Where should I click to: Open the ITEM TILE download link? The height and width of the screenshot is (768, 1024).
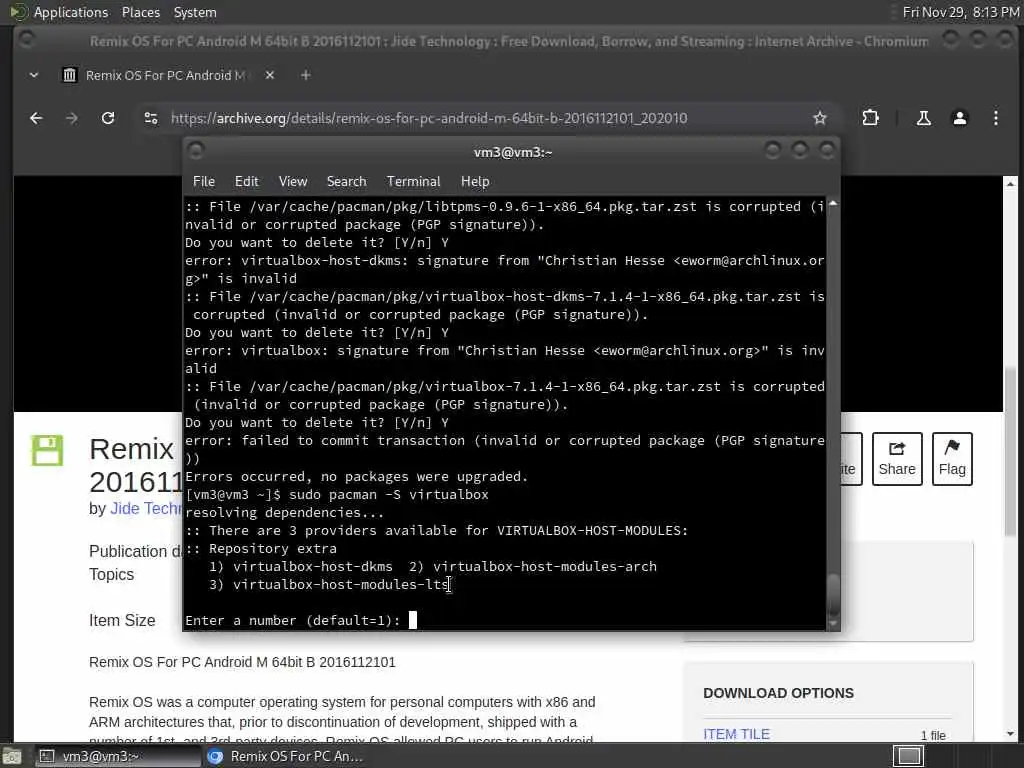point(736,734)
